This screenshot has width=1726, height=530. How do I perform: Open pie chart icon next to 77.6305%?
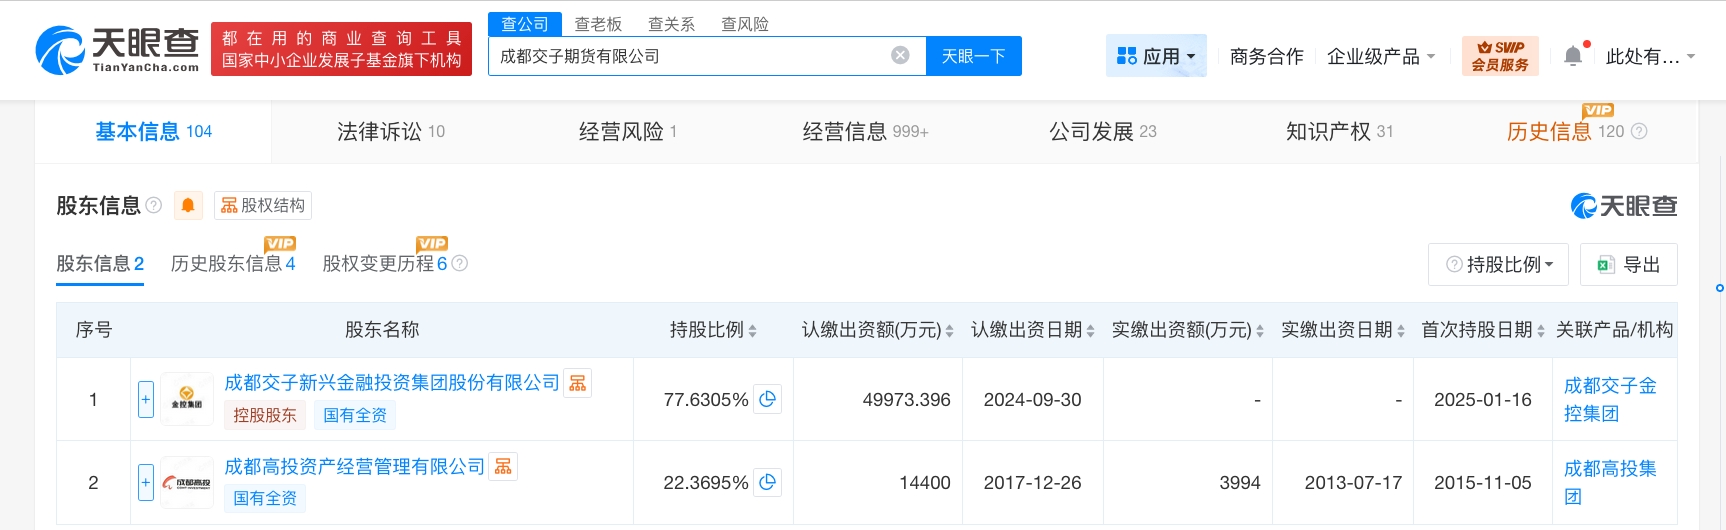click(767, 399)
